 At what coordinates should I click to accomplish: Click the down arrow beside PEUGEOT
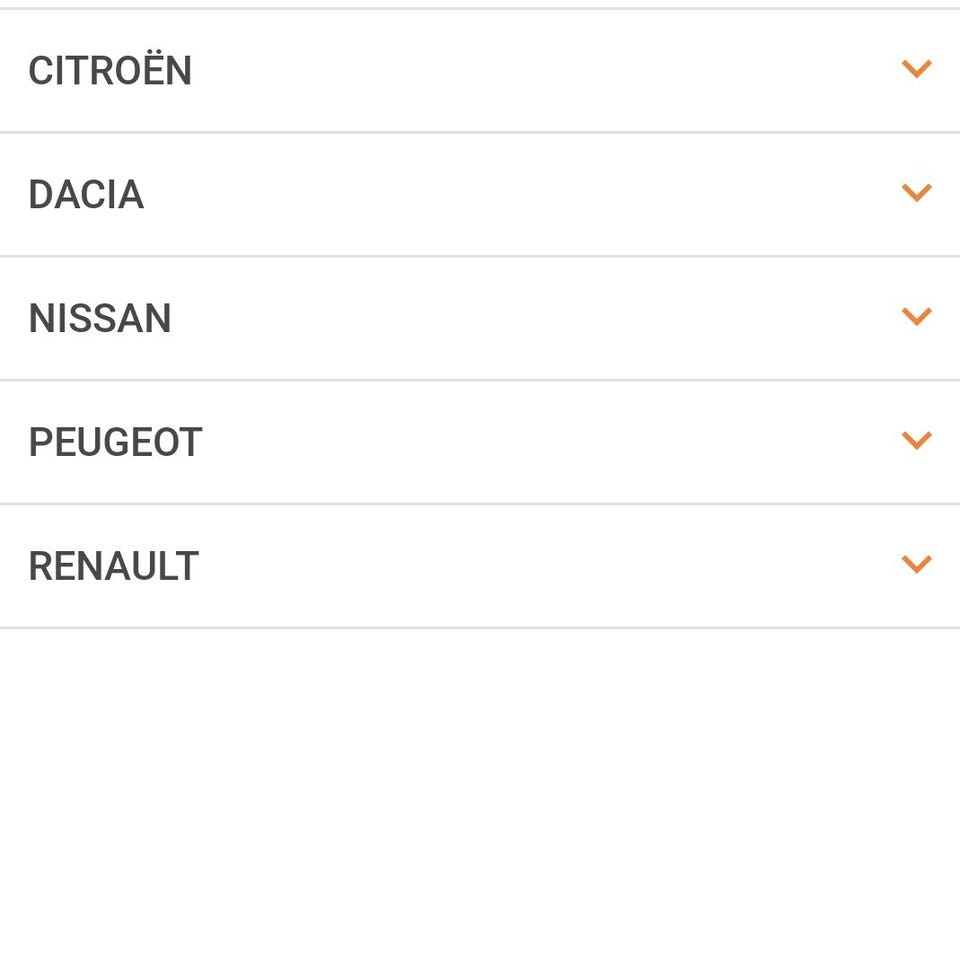916,441
